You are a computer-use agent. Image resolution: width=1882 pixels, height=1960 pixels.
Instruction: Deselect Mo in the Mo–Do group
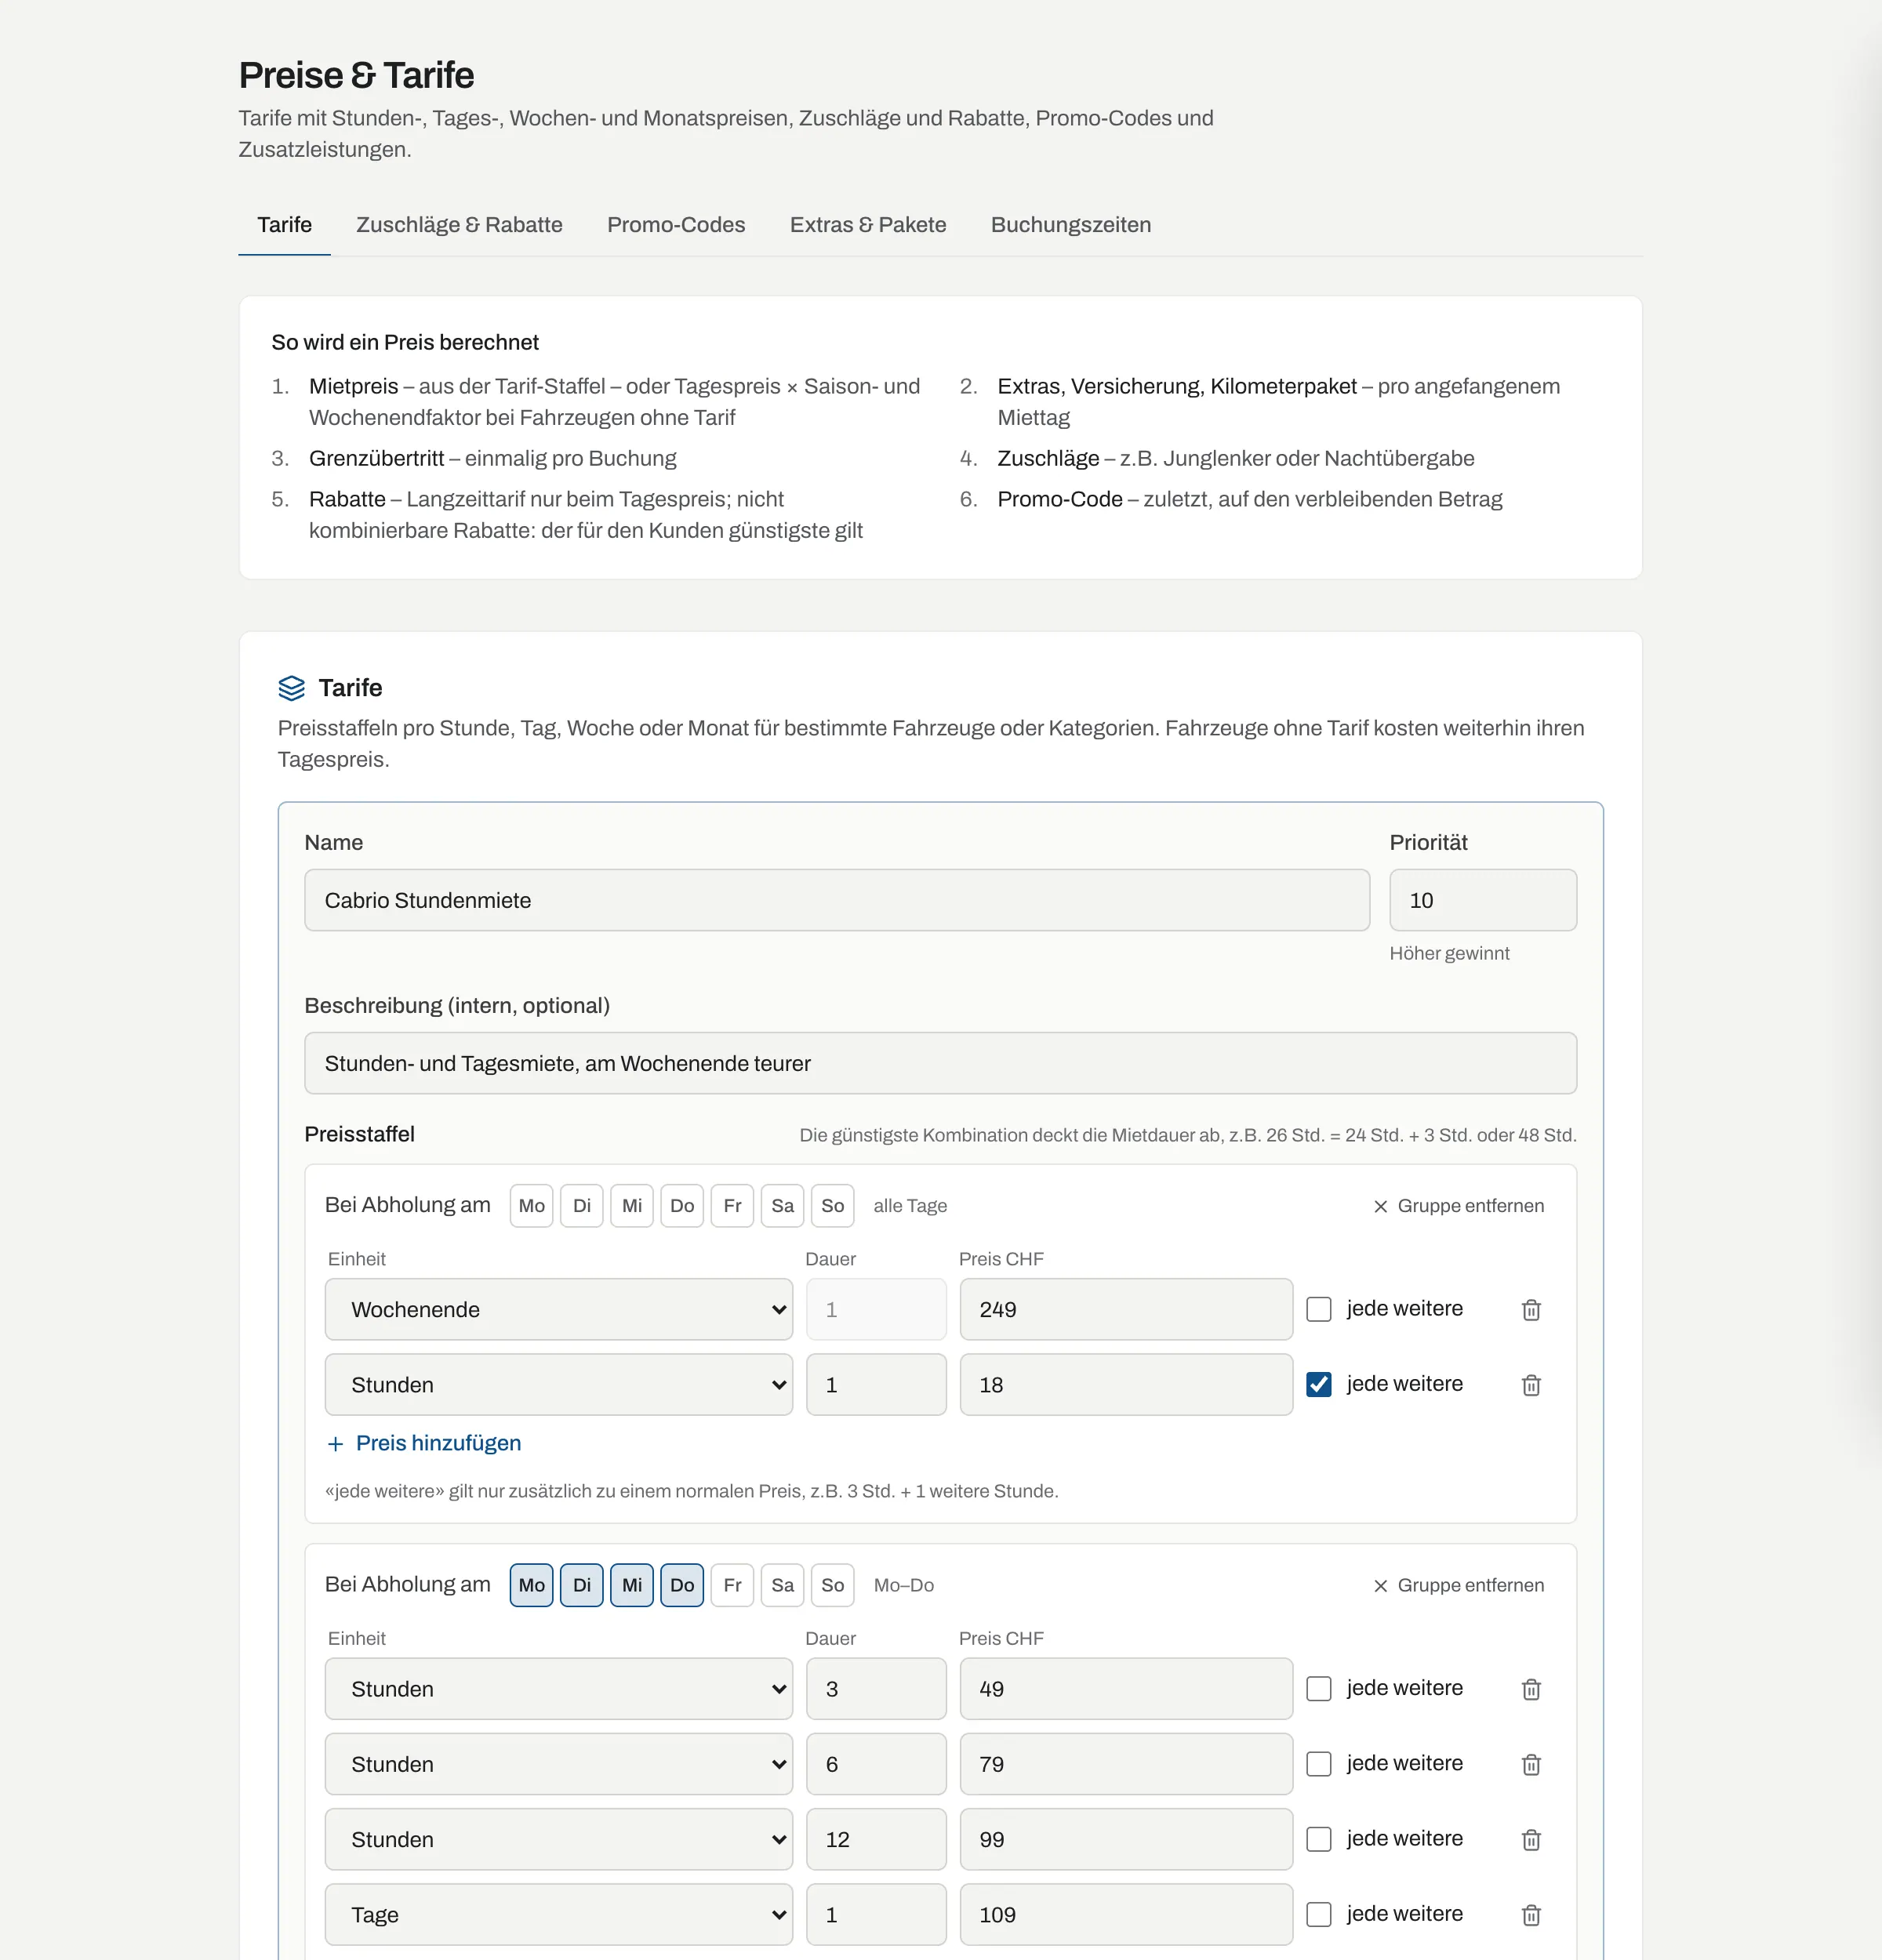(x=532, y=1585)
